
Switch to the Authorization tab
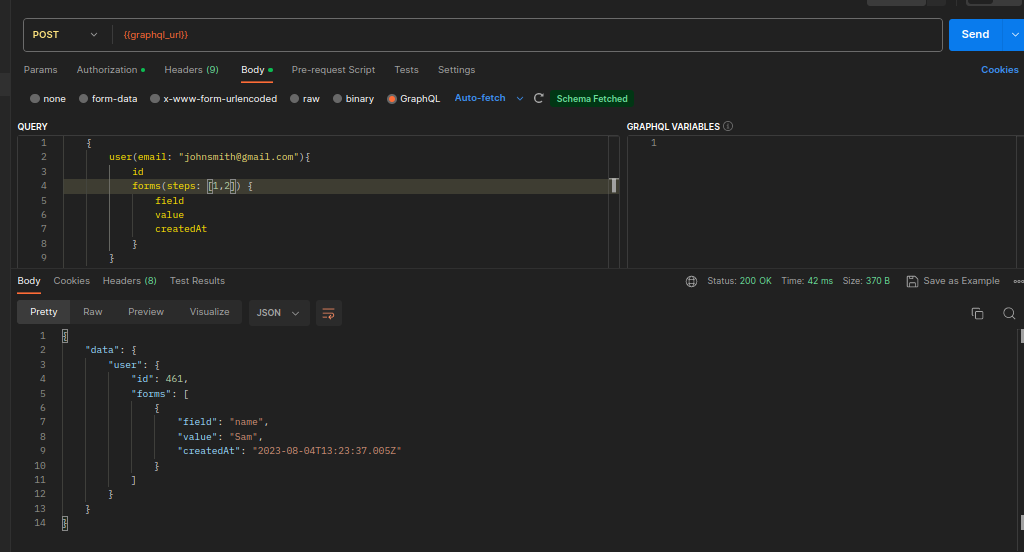110,70
